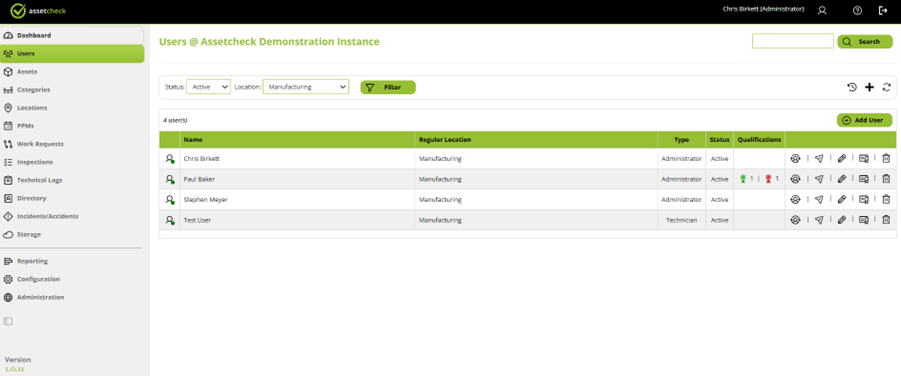Open PPMs in the sidebar
Image resolution: width=901 pixels, height=376 pixels.
[72, 126]
